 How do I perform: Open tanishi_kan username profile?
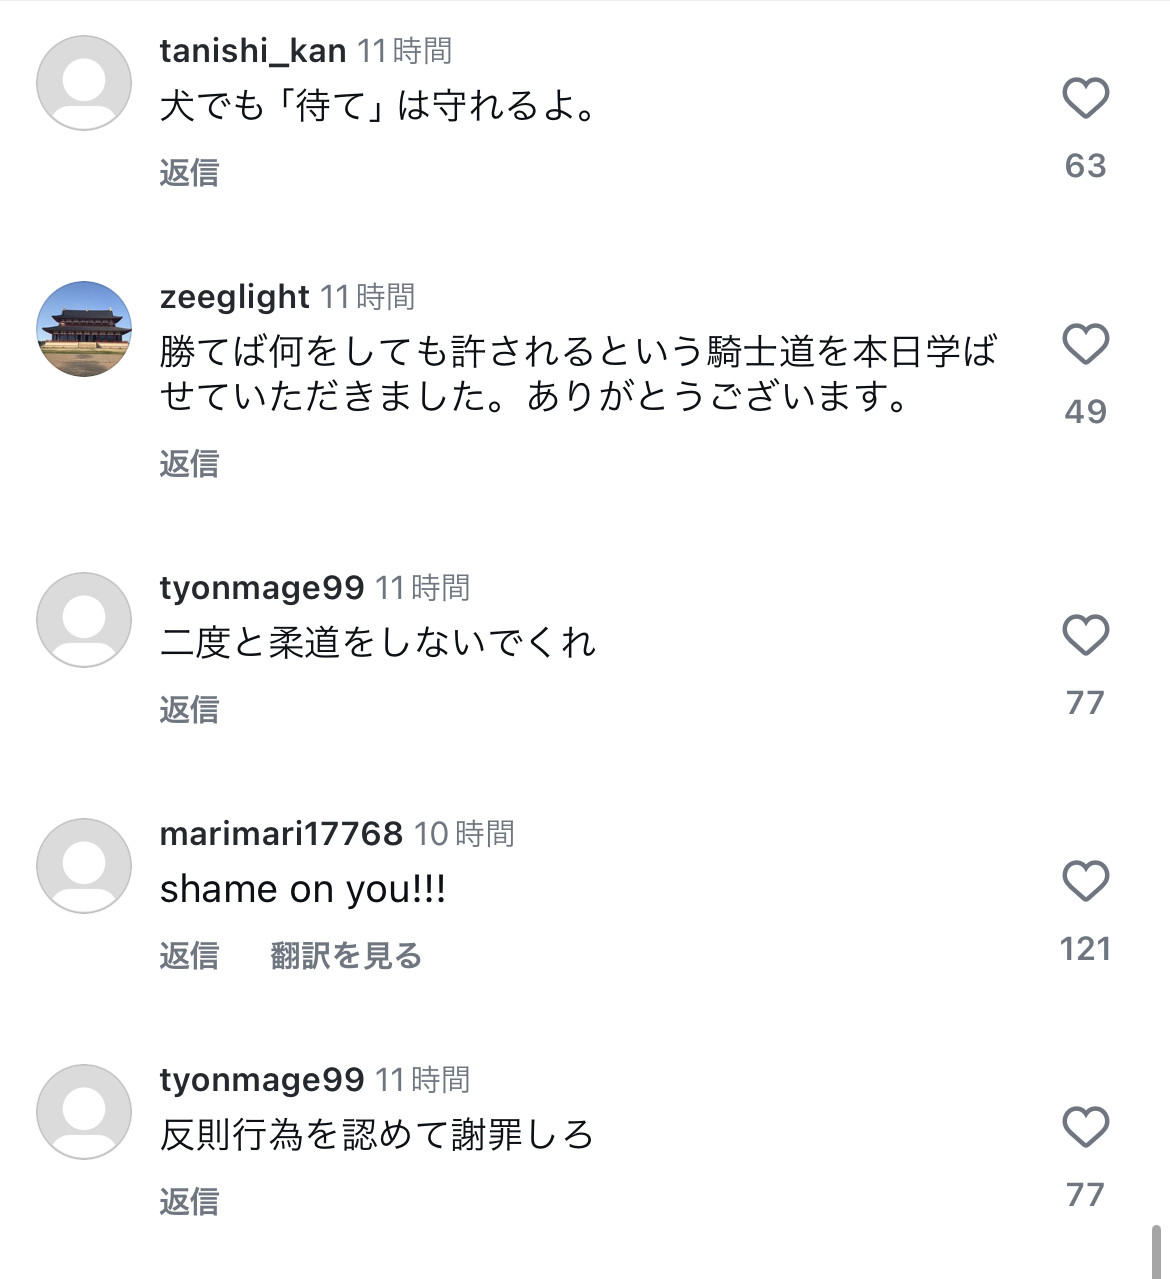(x=253, y=51)
